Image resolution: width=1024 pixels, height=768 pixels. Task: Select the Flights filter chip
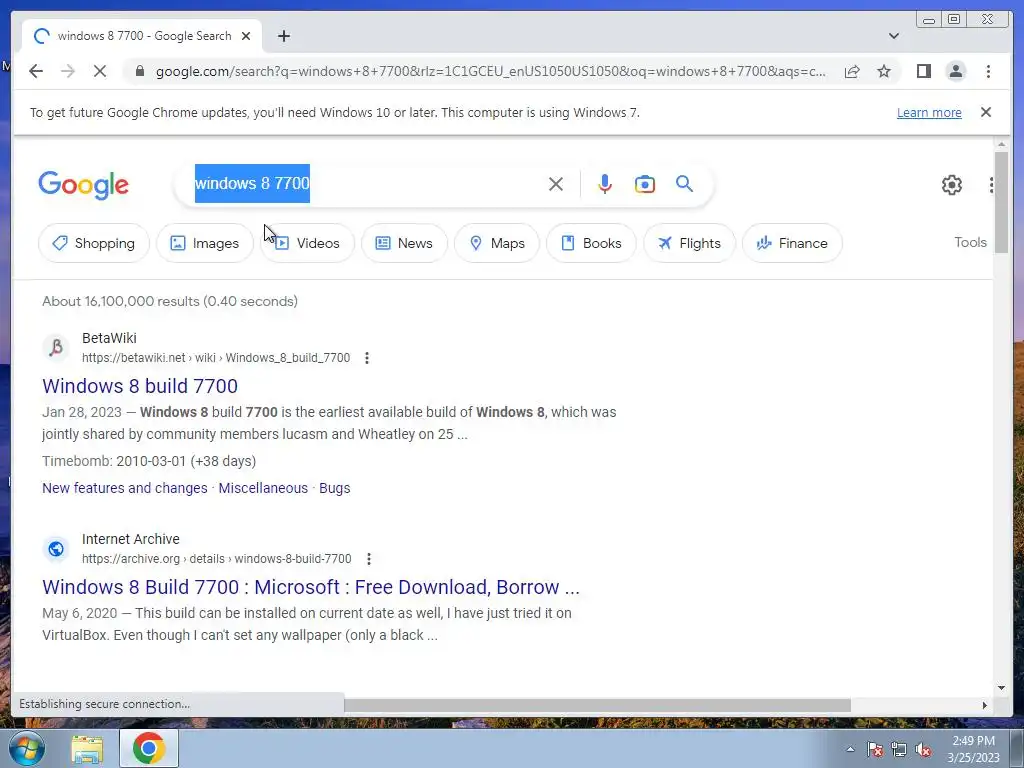690,243
